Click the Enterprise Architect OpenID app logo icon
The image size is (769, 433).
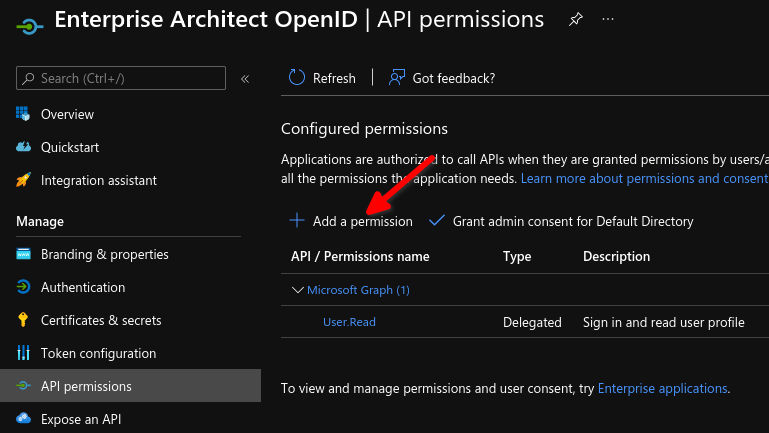29,26
